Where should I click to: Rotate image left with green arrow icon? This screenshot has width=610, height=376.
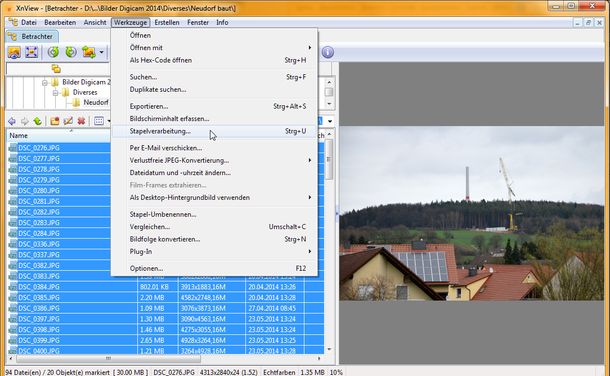click(x=53, y=52)
